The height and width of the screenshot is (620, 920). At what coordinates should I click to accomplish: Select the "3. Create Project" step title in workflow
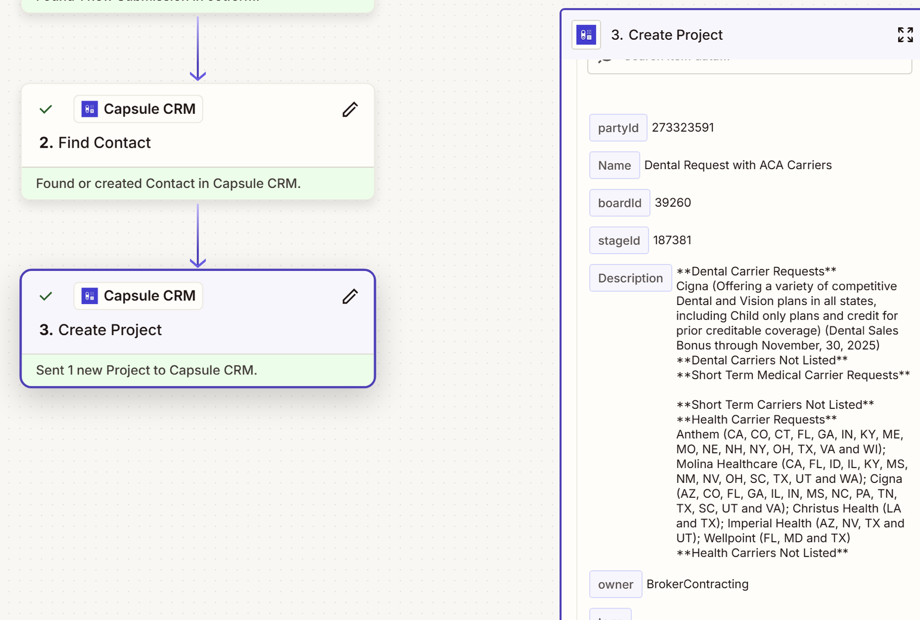point(100,330)
